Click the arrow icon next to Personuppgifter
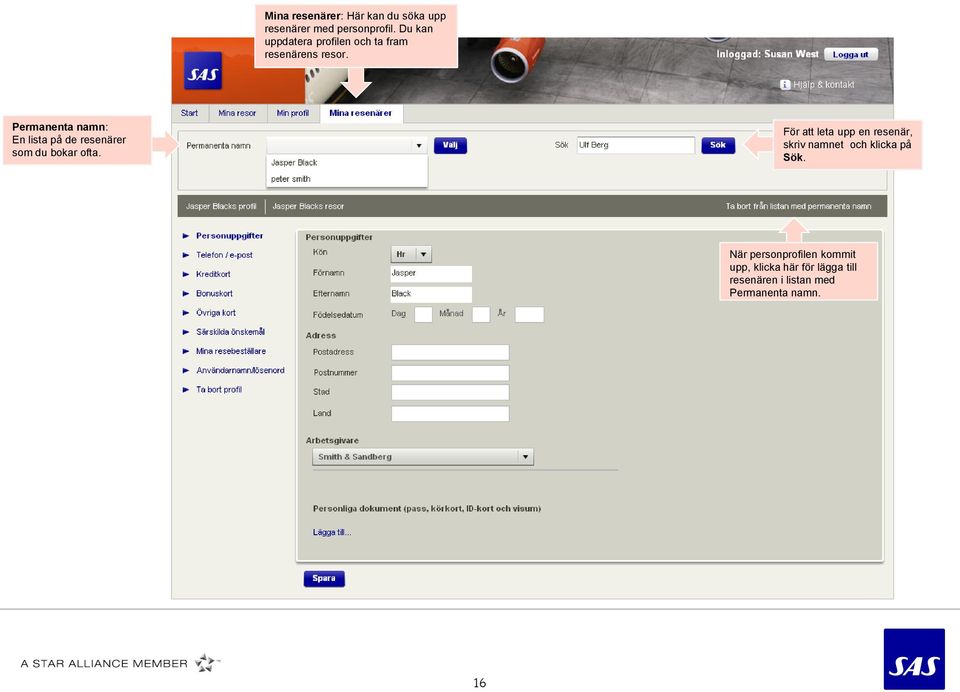This screenshot has height=692, width=960. pos(186,236)
